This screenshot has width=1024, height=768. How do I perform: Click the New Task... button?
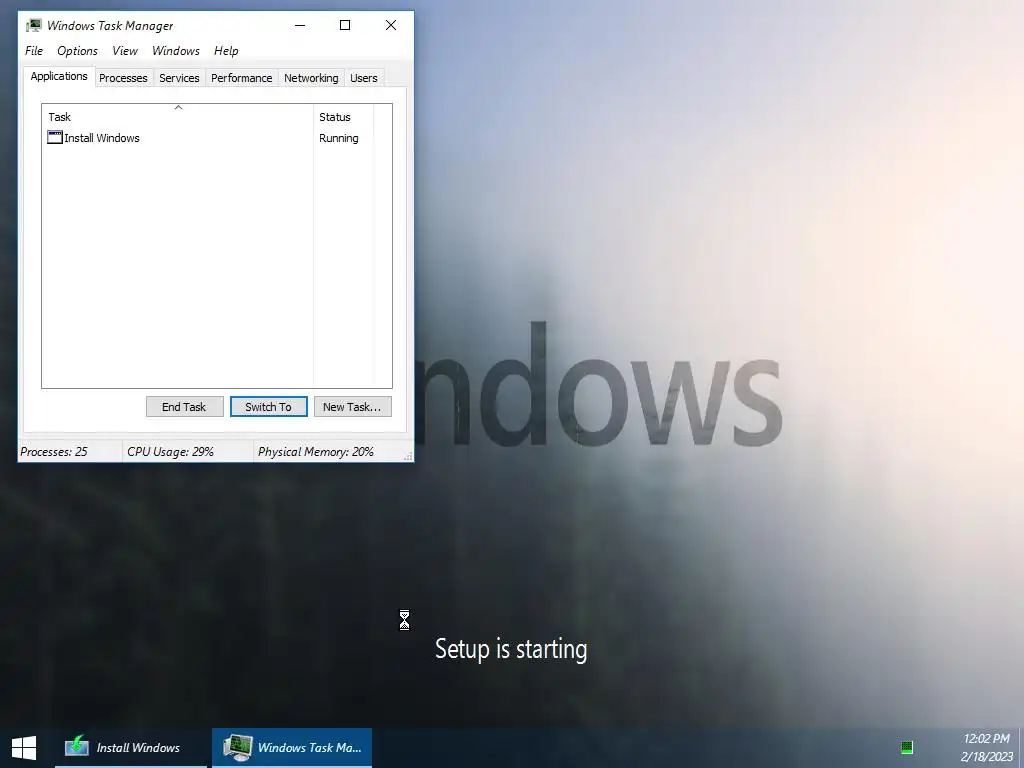[x=353, y=407]
